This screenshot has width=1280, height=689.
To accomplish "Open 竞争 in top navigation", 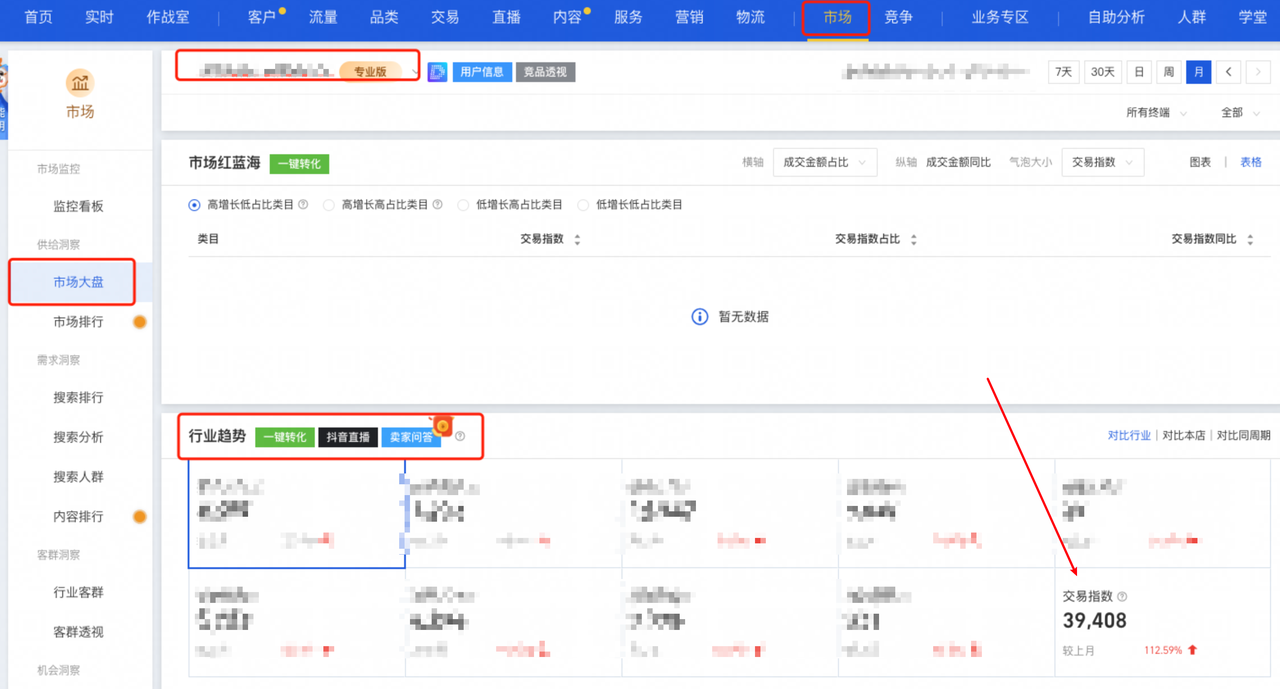I will coord(898,18).
